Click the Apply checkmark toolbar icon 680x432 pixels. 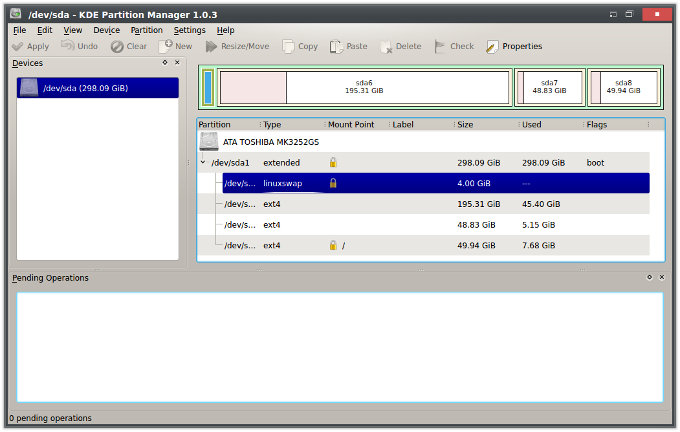point(18,46)
